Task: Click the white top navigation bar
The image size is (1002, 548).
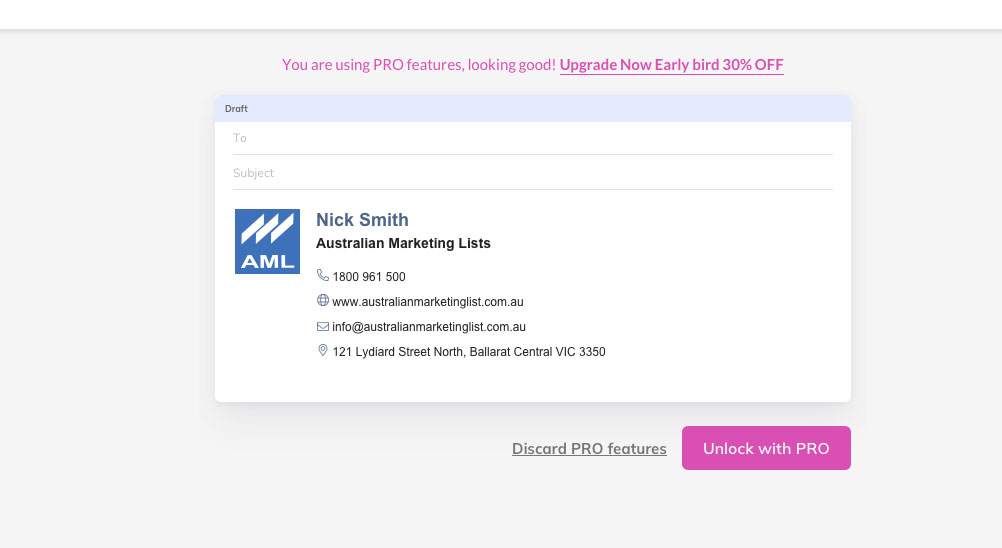Action: tap(501, 14)
